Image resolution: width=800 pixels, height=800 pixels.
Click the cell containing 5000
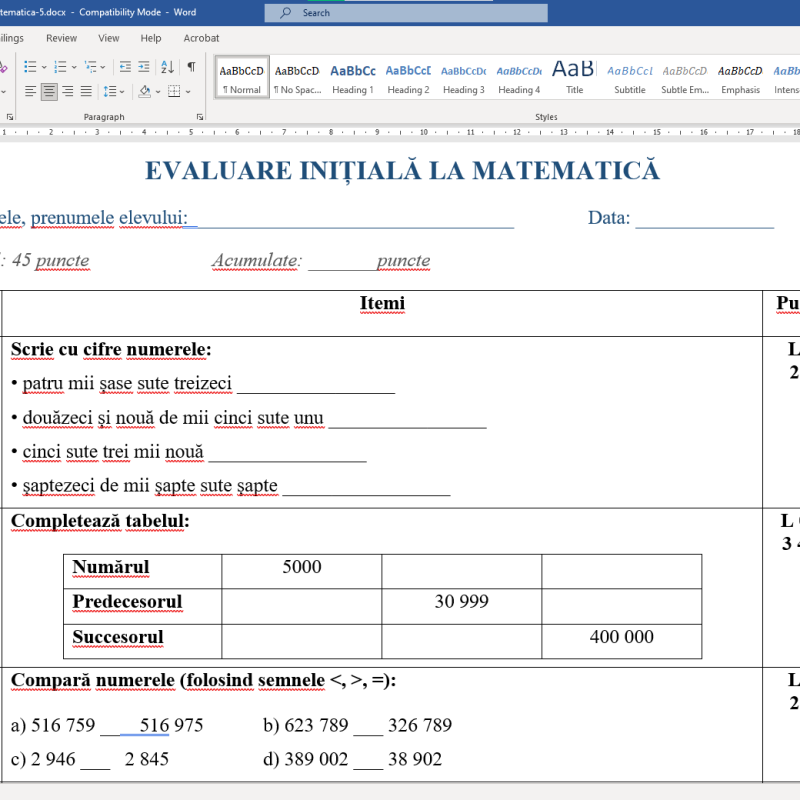(x=302, y=571)
